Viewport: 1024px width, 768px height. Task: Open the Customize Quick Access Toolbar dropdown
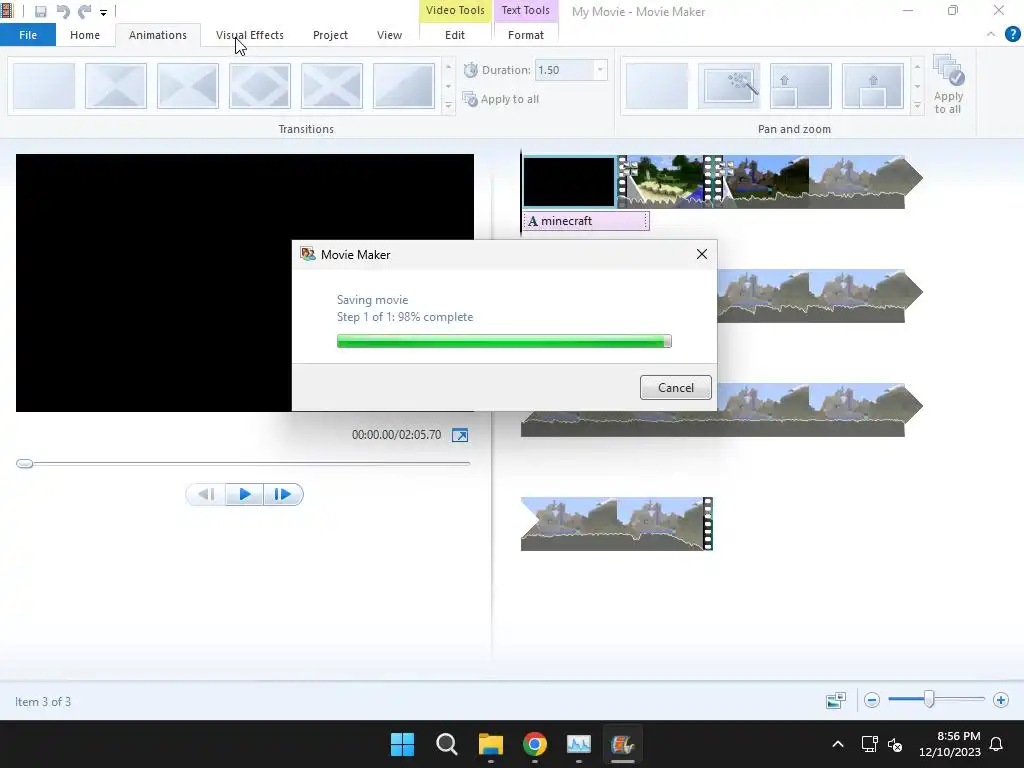pos(103,12)
